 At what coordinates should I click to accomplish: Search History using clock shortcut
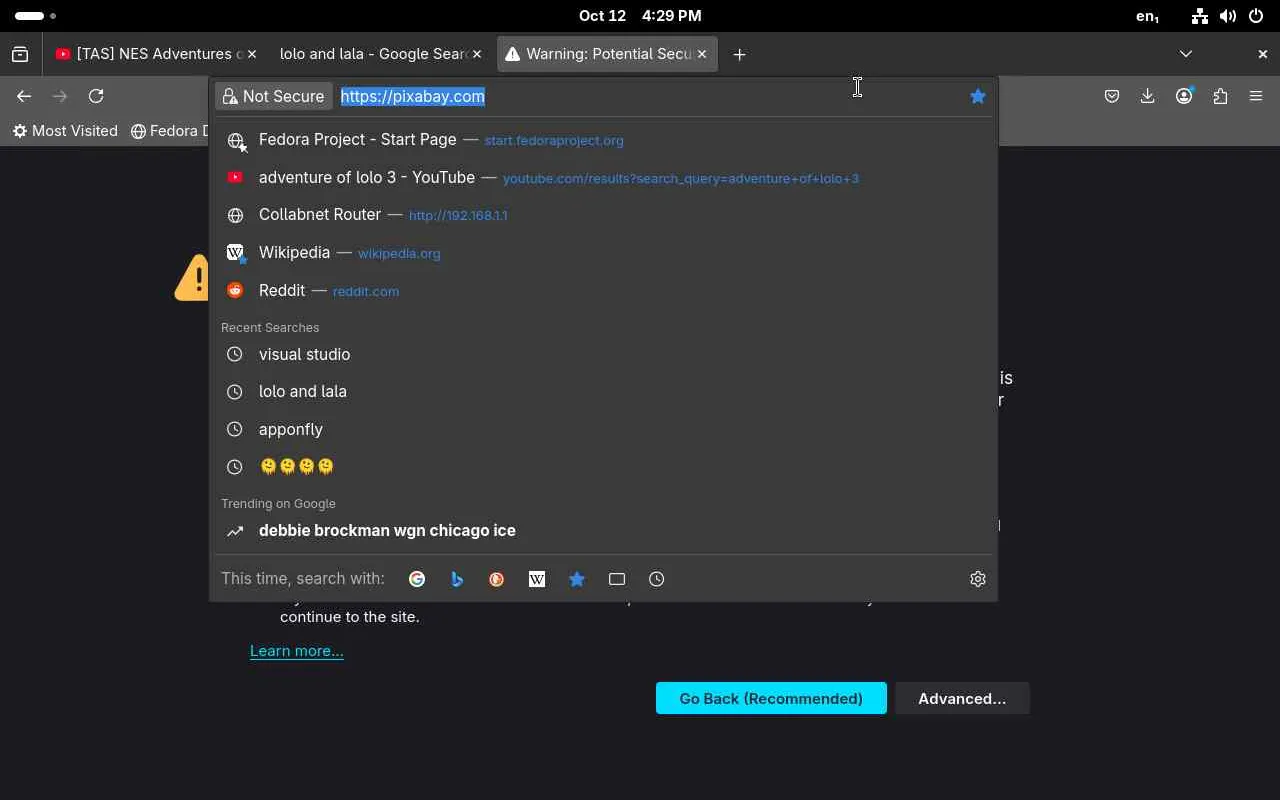657,579
